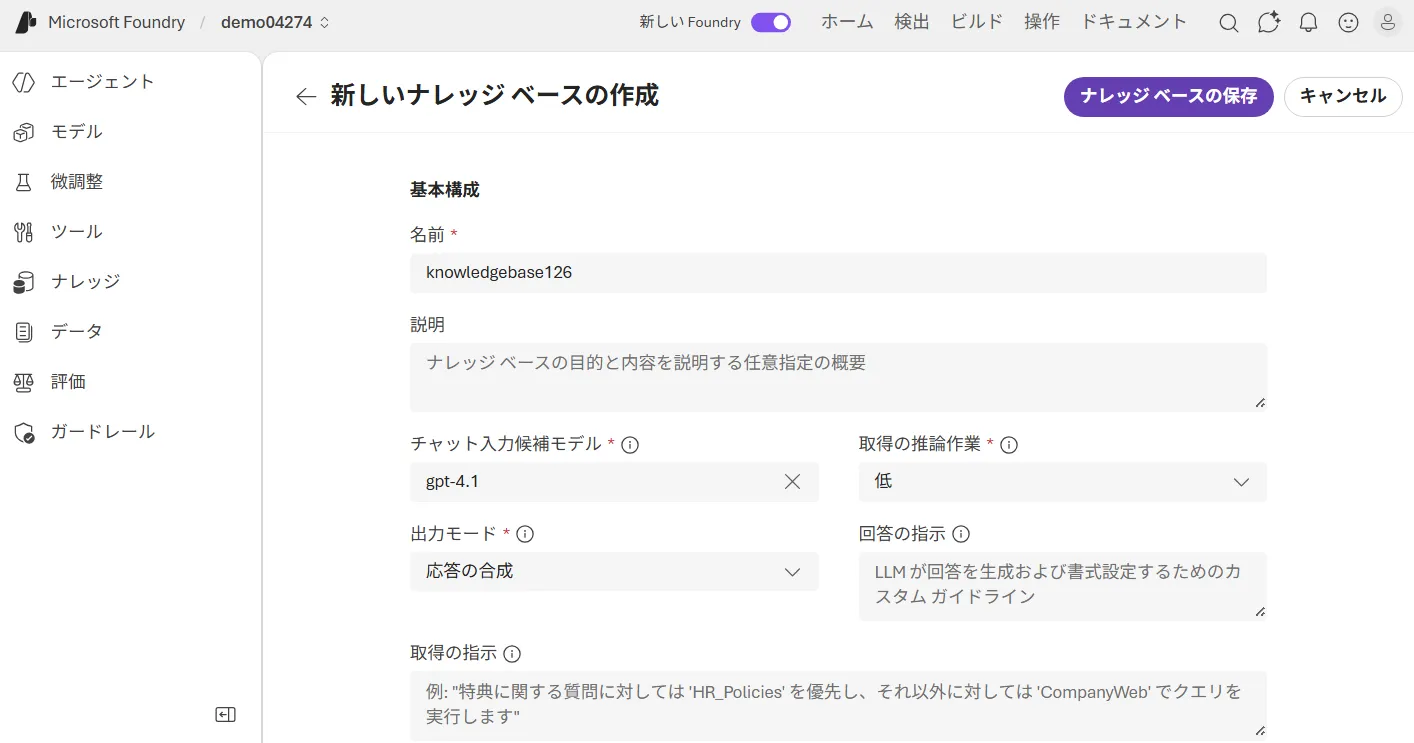This screenshot has height=743, width=1414.
Task: Click the ツール wrench icon
Action: pos(24,232)
